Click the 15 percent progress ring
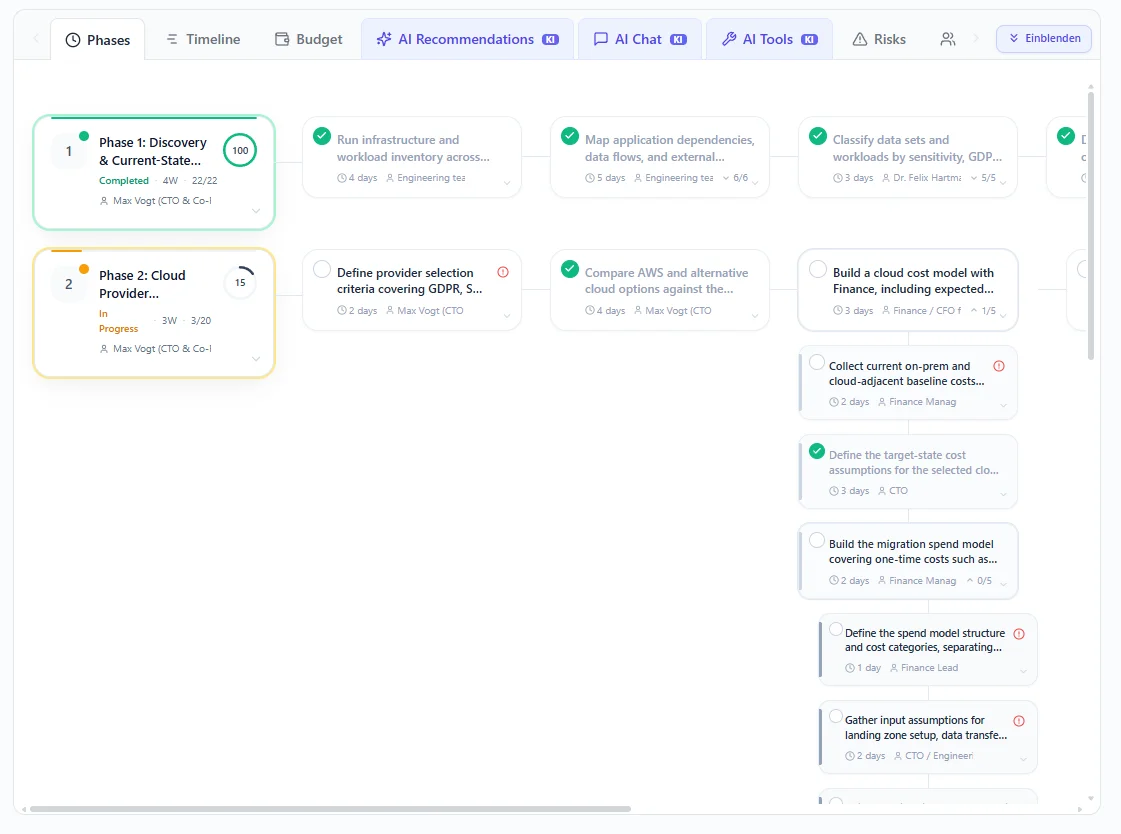The height and width of the screenshot is (834, 1121). pyautogui.click(x=240, y=283)
